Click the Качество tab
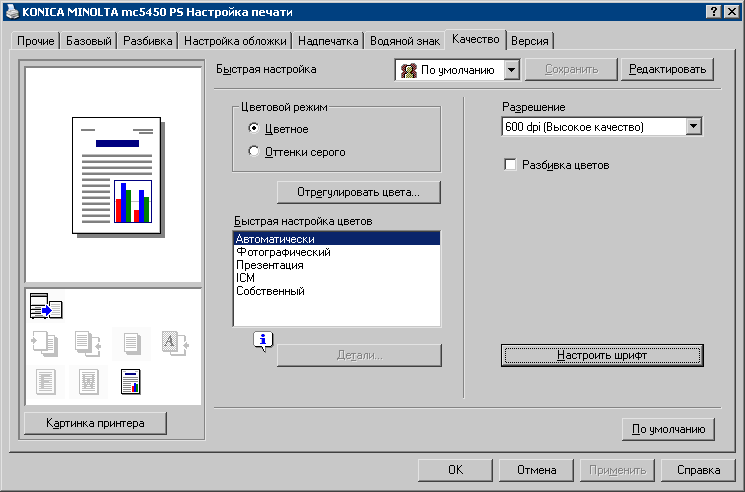Viewport: 745px width, 492px height. [x=476, y=39]
